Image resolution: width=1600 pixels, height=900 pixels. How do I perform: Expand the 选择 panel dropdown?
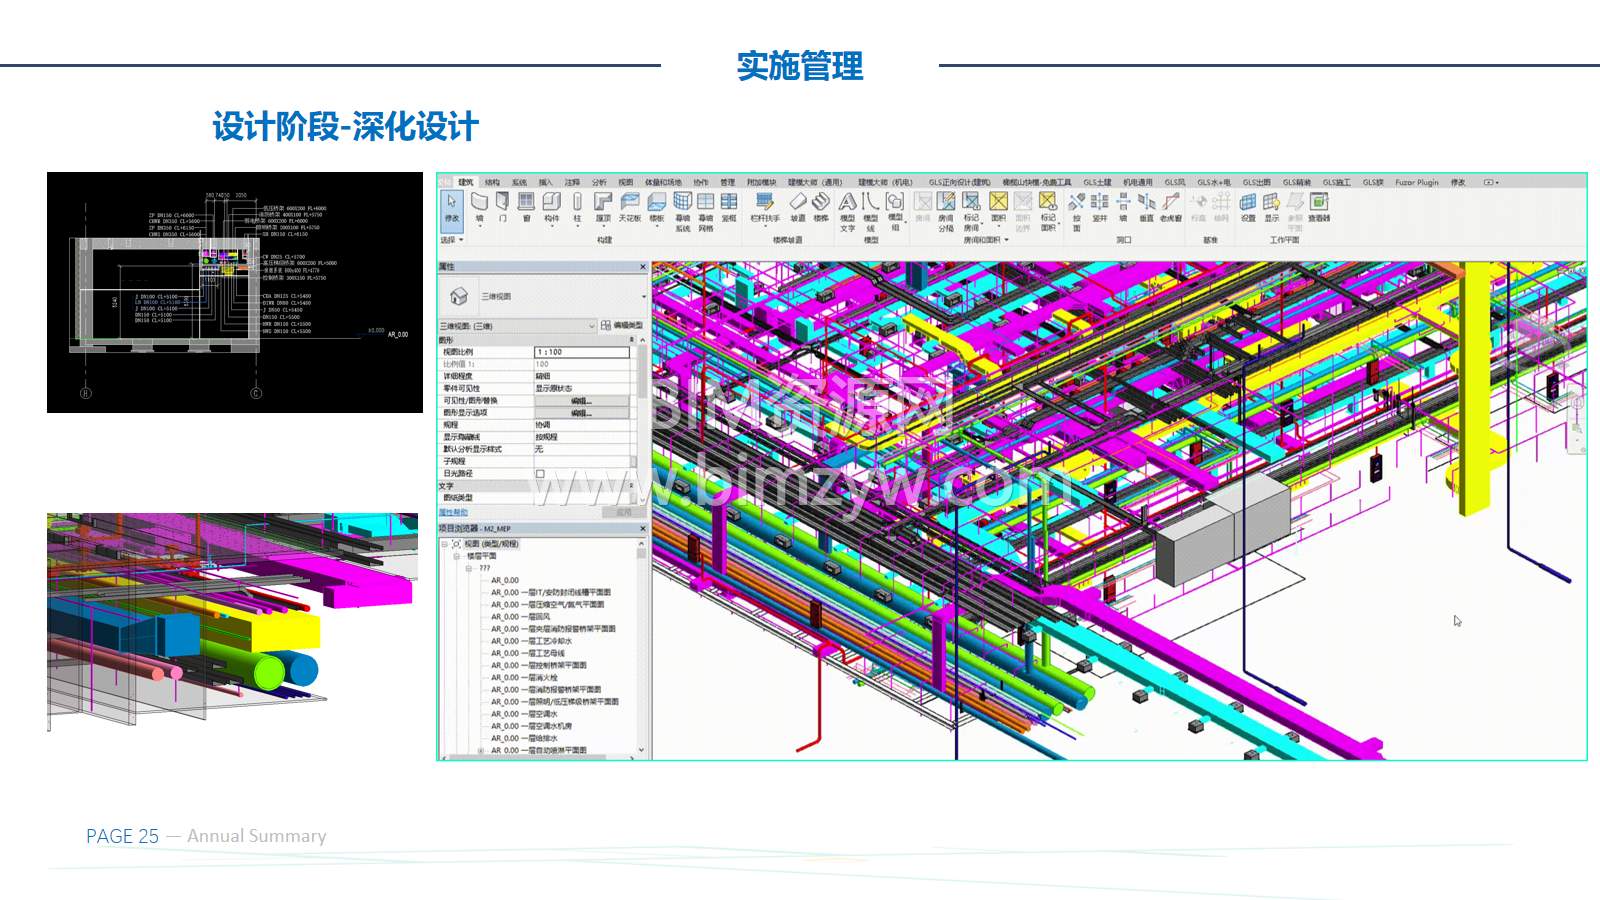[x=451, y=240]
